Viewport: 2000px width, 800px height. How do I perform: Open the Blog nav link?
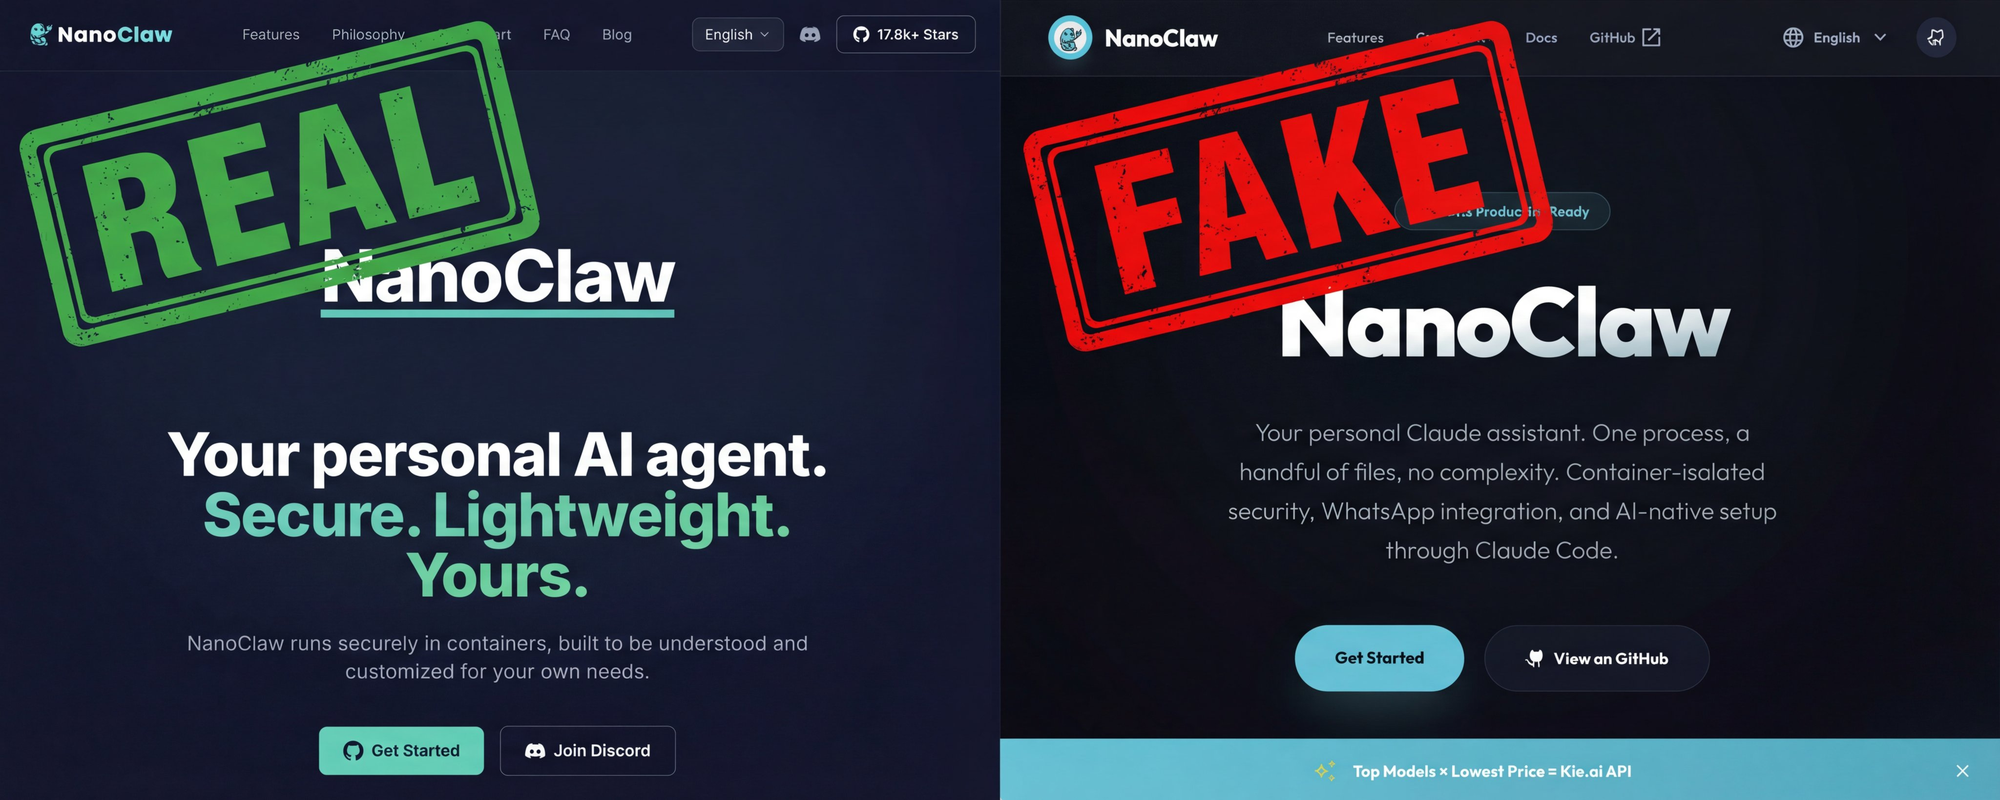pos(617,35)
